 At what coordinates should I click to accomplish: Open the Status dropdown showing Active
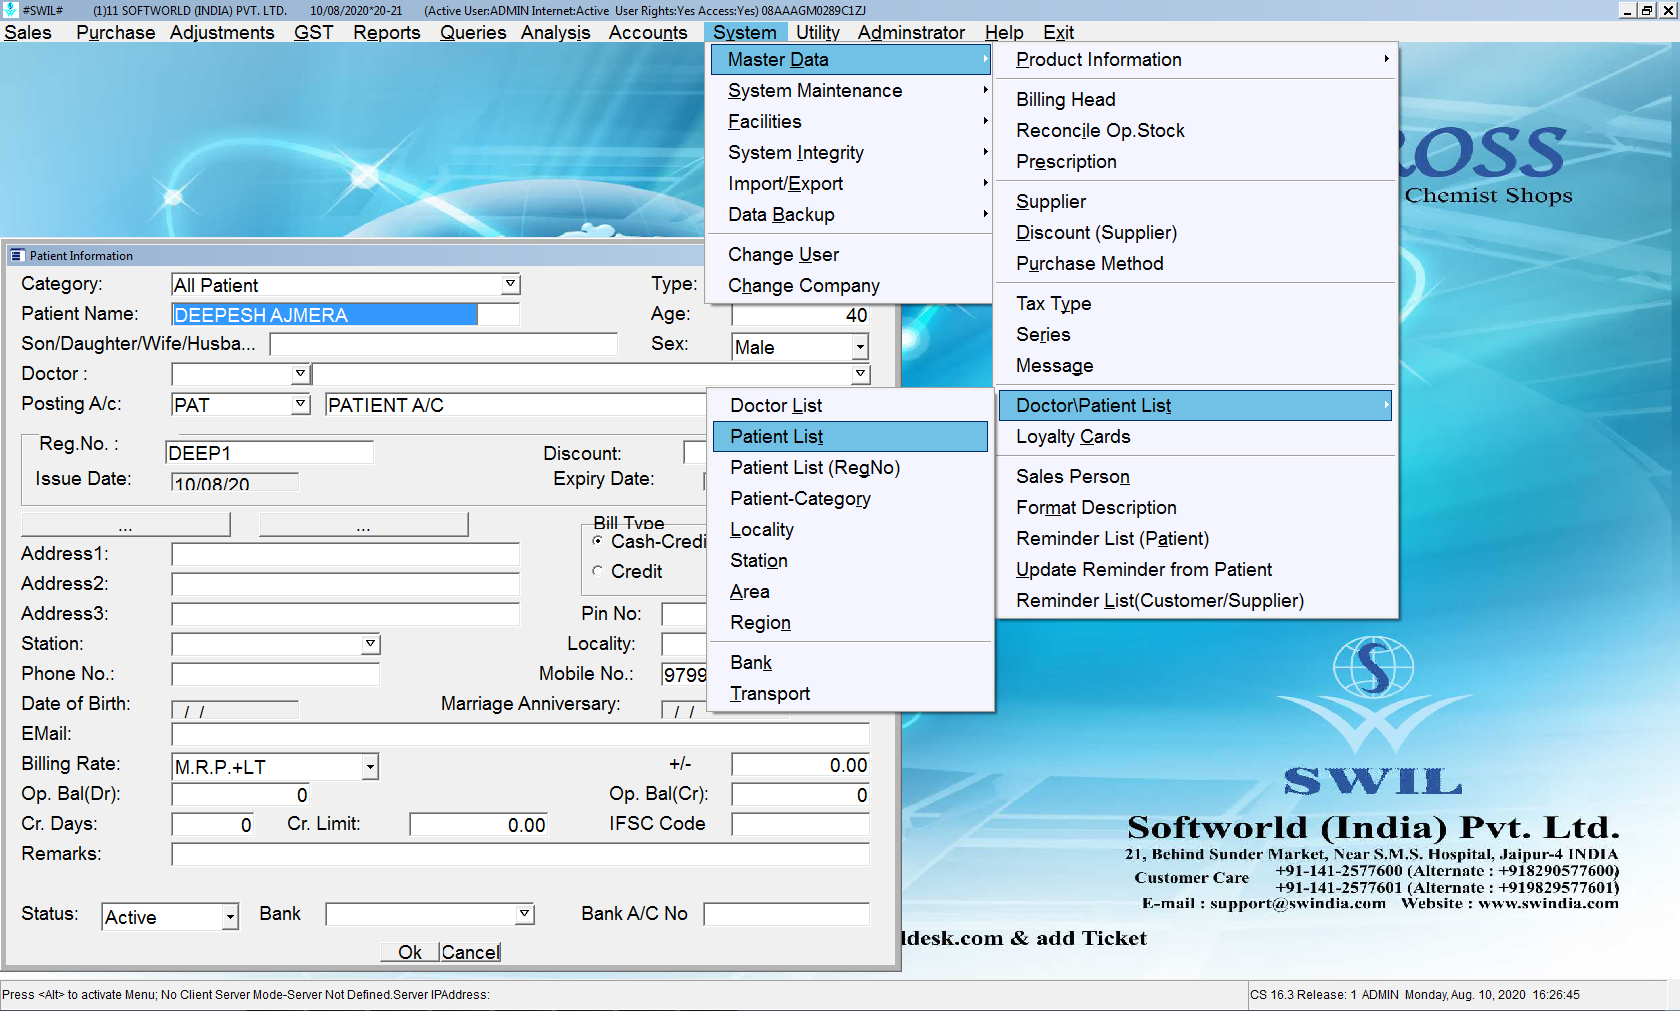tap(230, 916)
